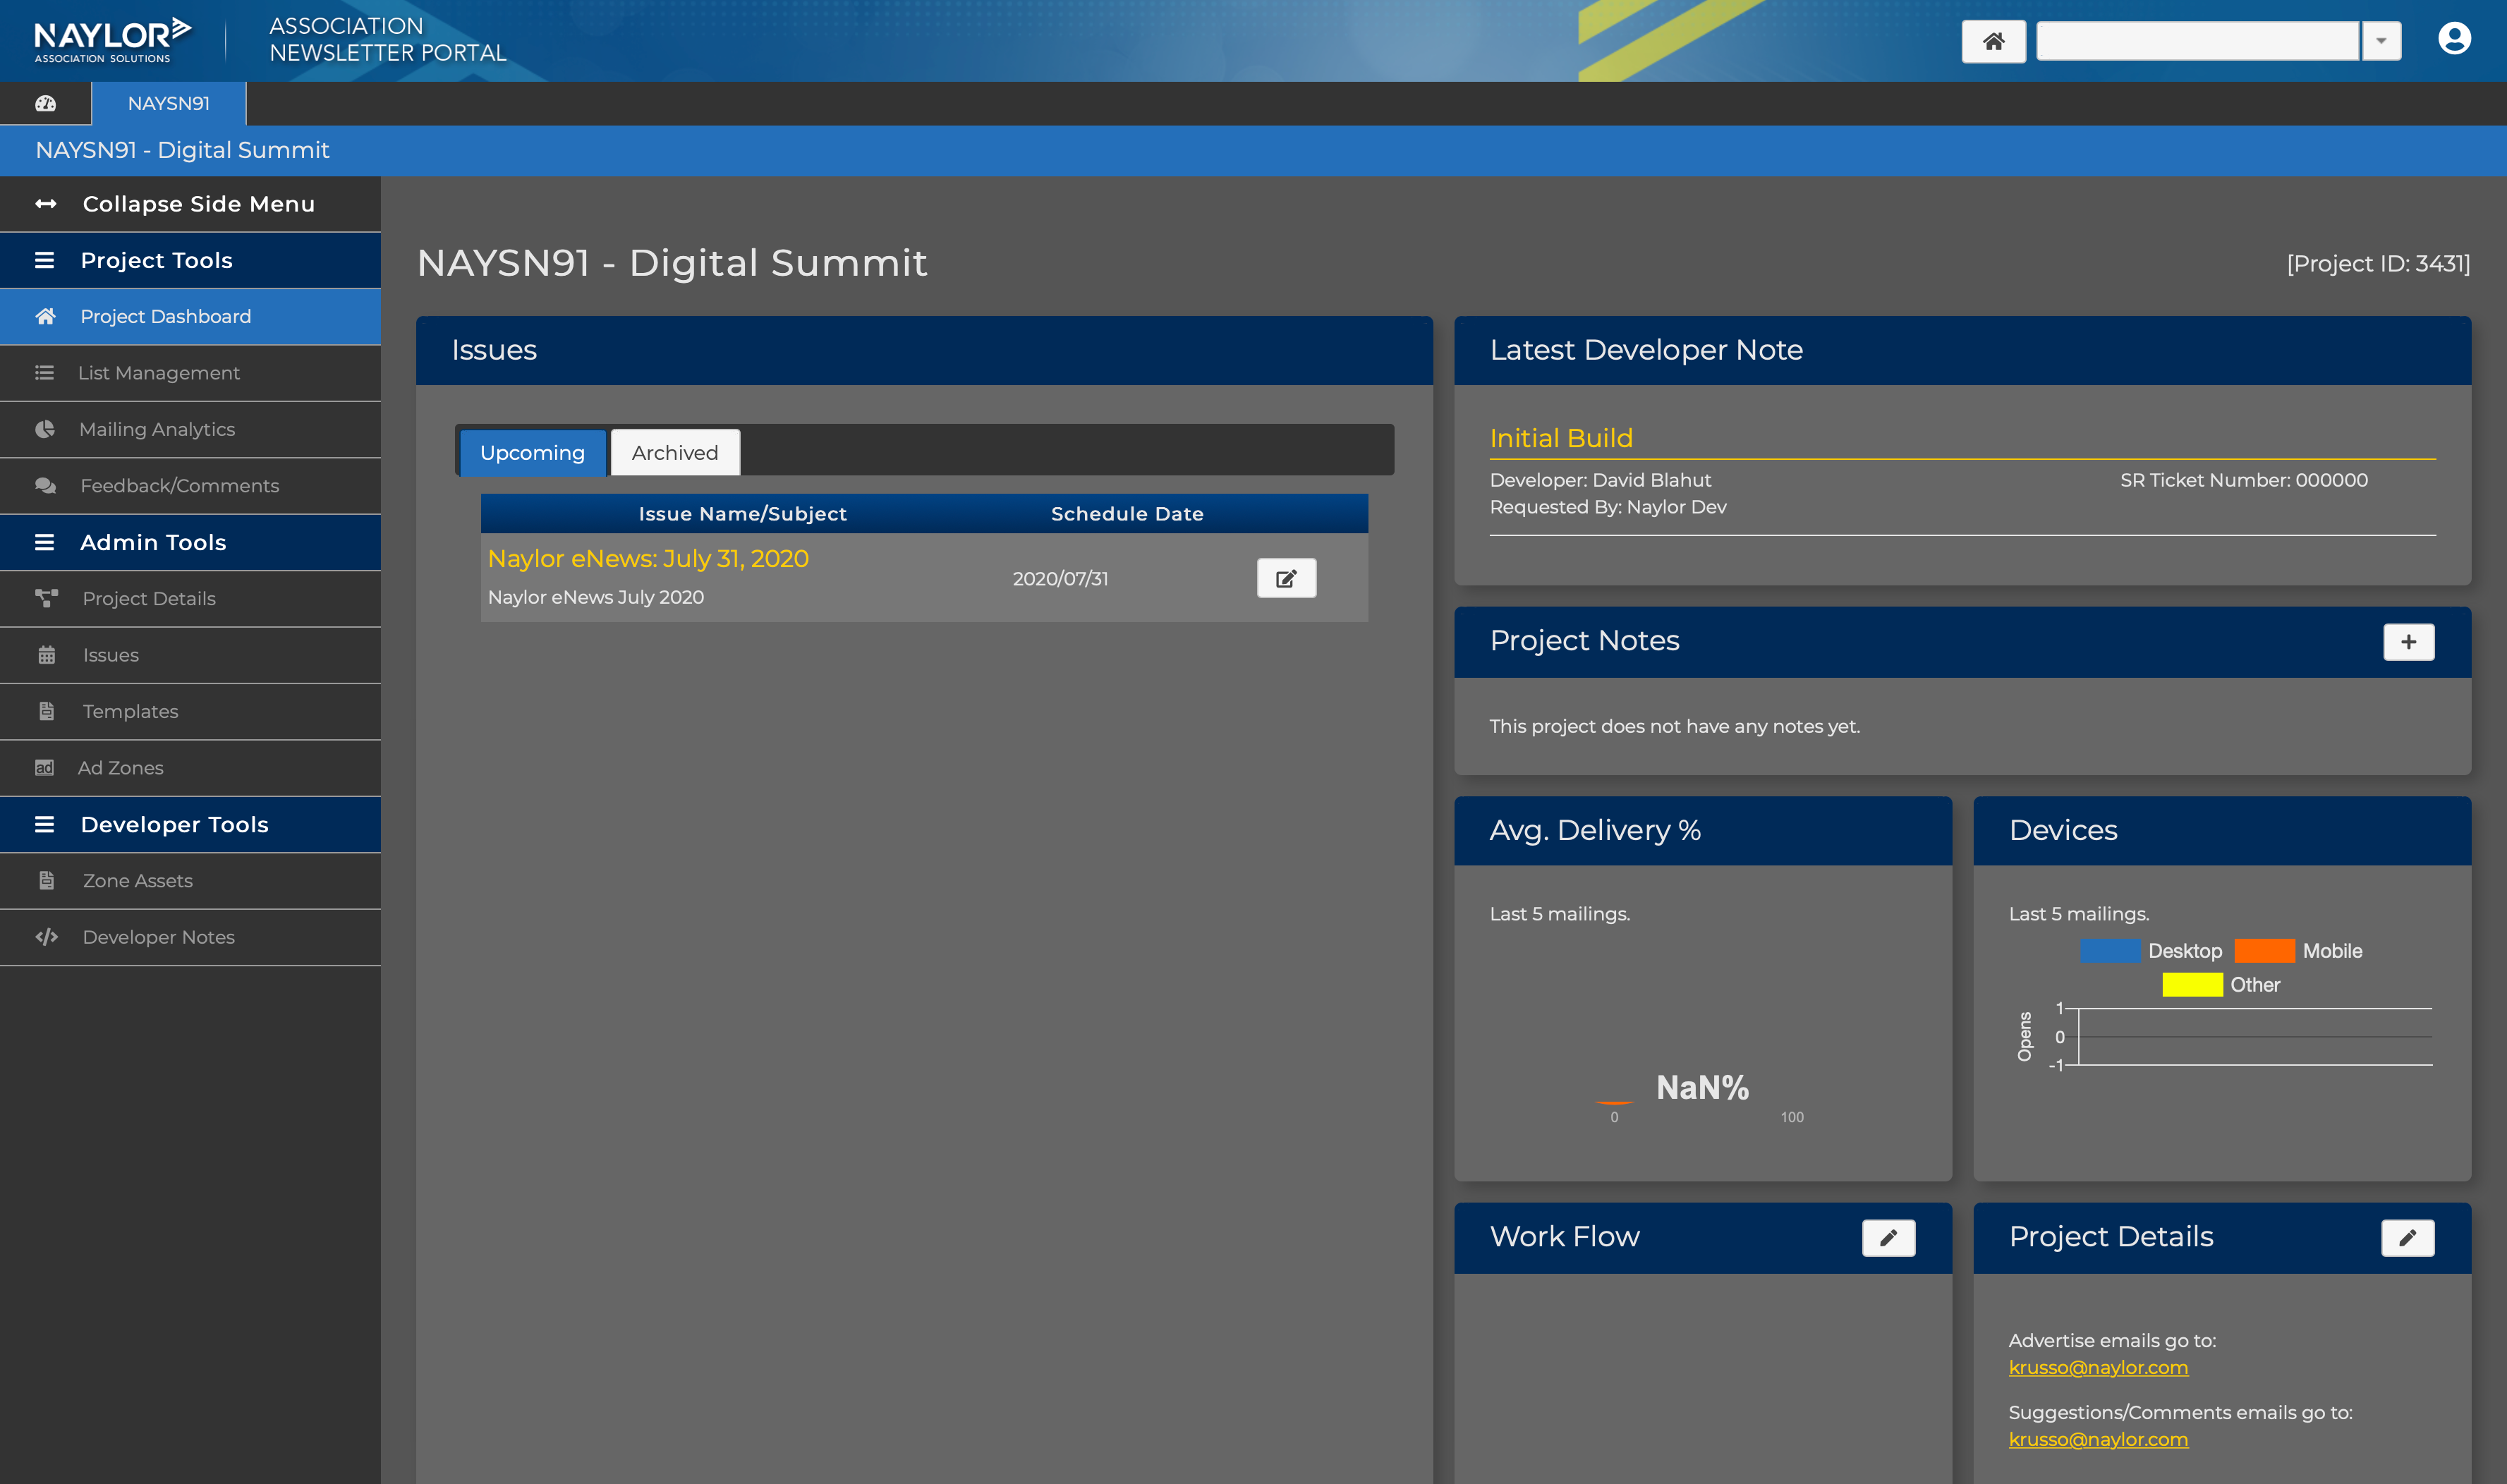
Task: Click the Mailing Analytics pie chart icon
Action: click(45, 429)
